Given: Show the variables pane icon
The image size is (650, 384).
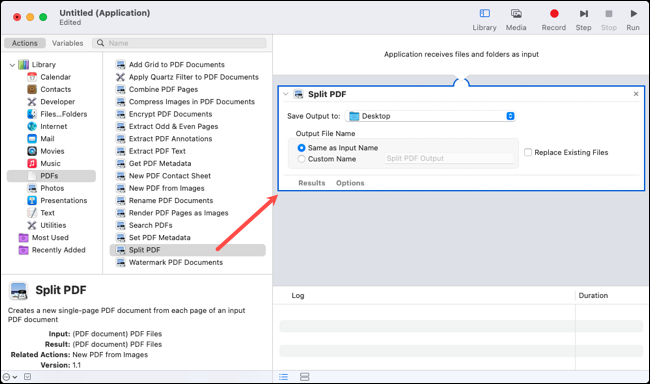Looking at the screenshot, I should (305, 377).
